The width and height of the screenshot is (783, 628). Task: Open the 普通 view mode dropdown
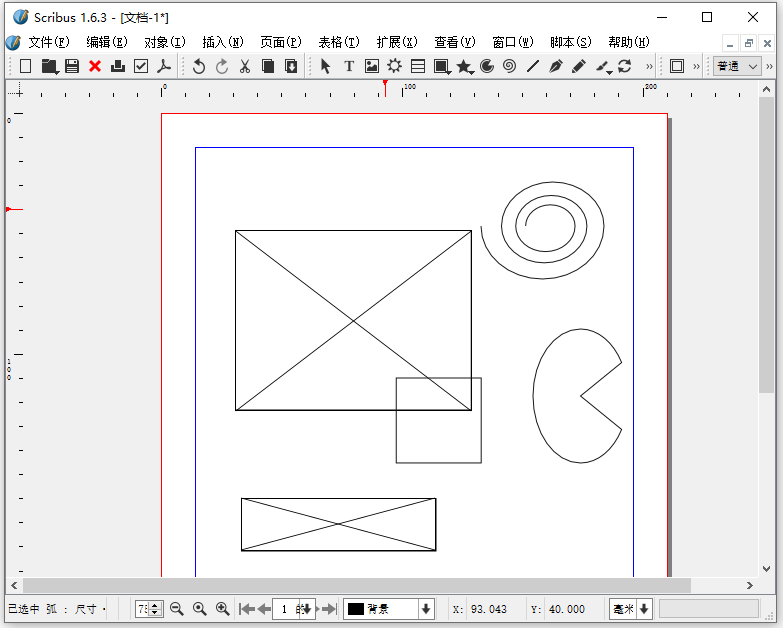[738, 66]
